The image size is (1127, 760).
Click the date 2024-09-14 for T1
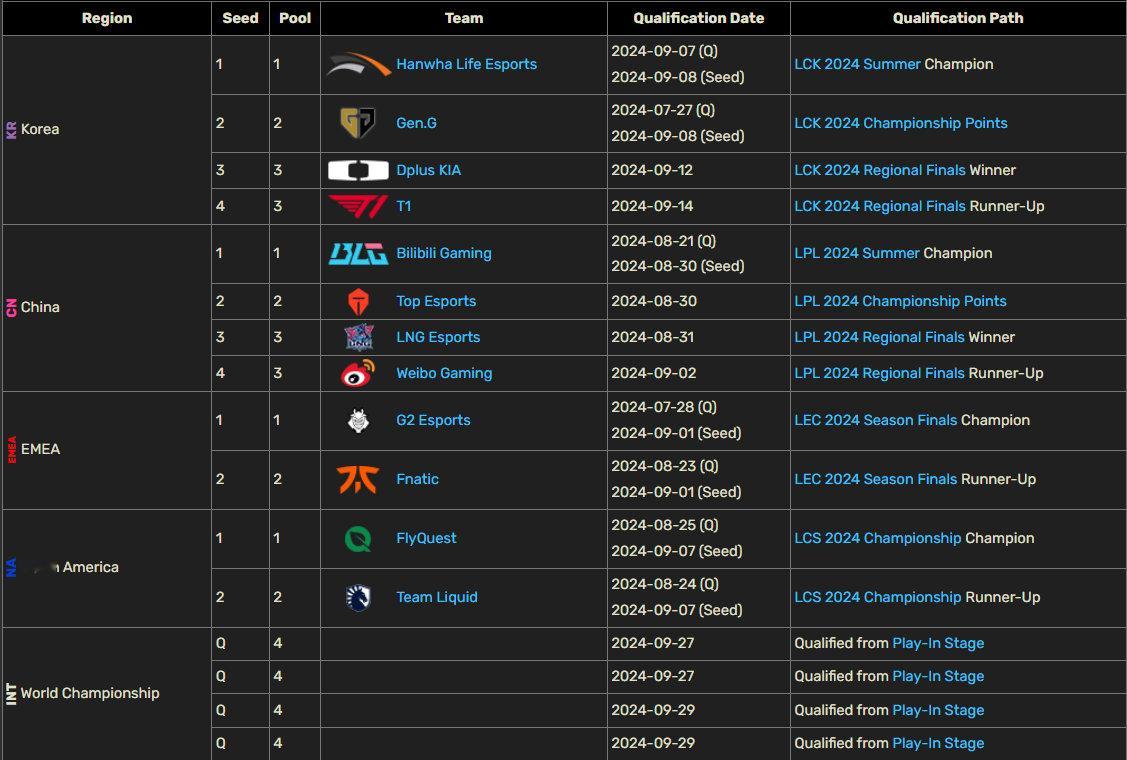click(652, 206)
